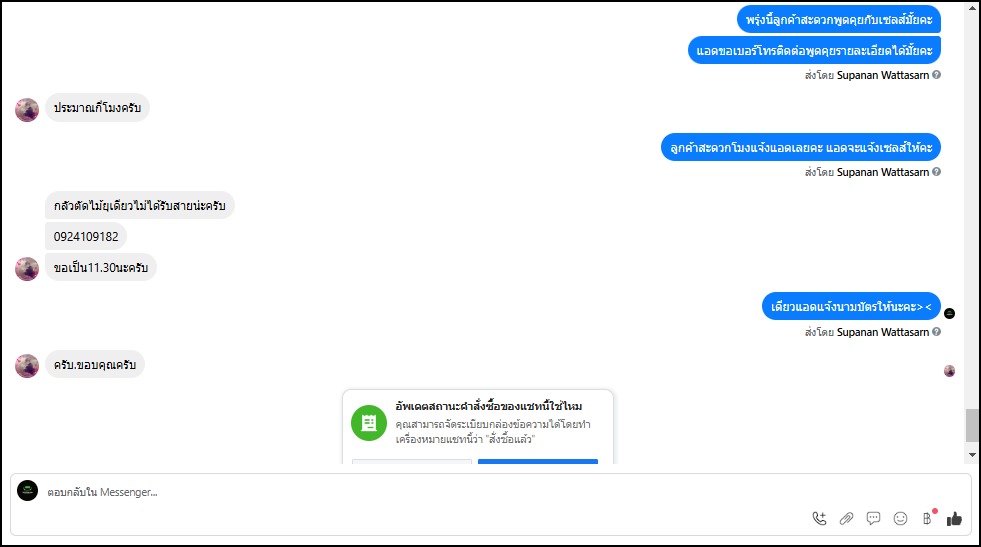Click the Baht payment request icon
Screen dimensions: 981x547
pyautogui.click(x=928, y=518)
